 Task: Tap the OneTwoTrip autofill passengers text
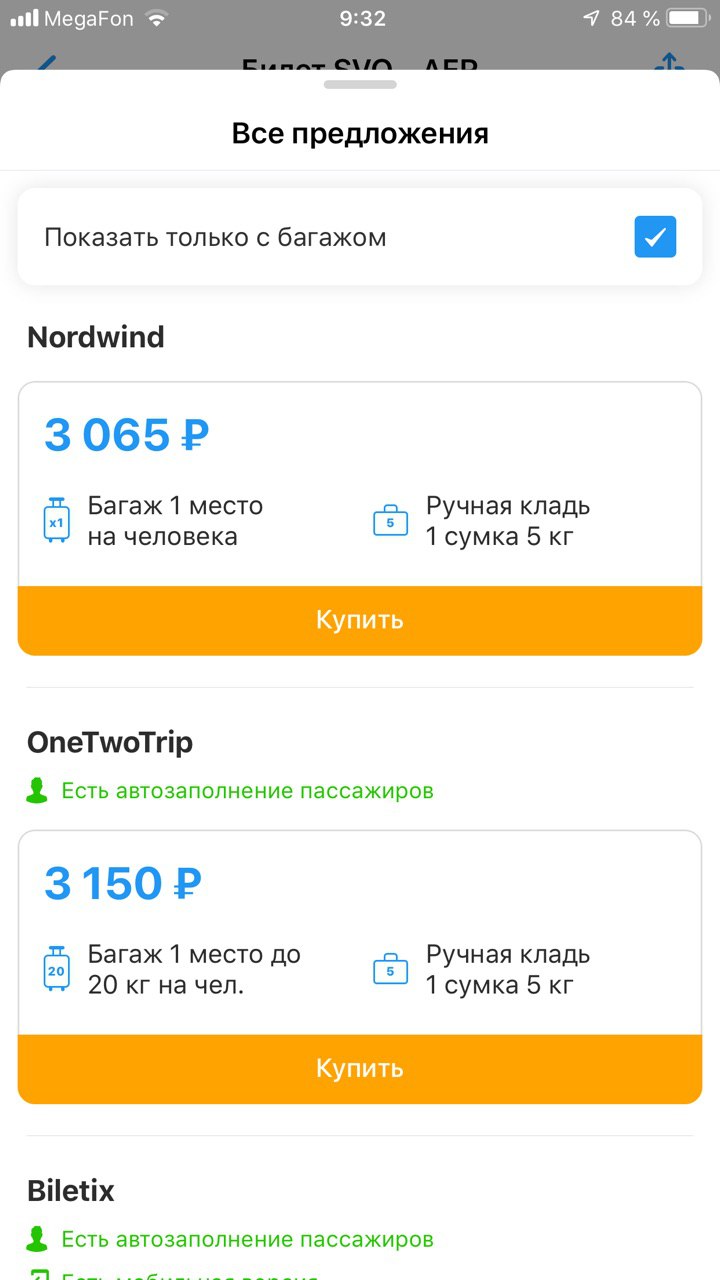click(x=247, y=791)
